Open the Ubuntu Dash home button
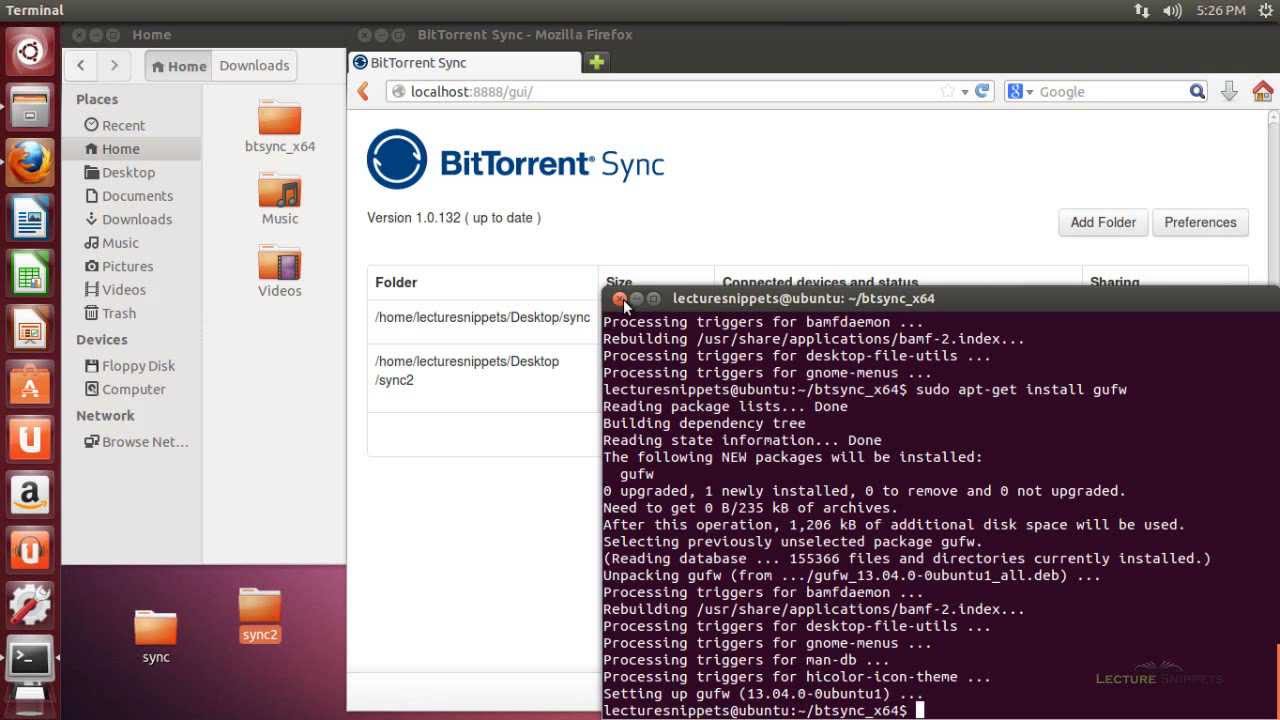 (30, 52)
